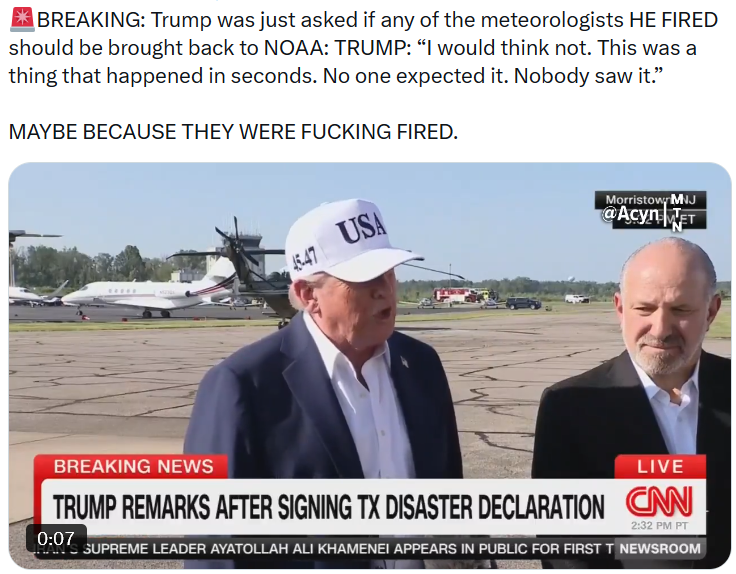Click the CNN logo on the chyron

658,501
